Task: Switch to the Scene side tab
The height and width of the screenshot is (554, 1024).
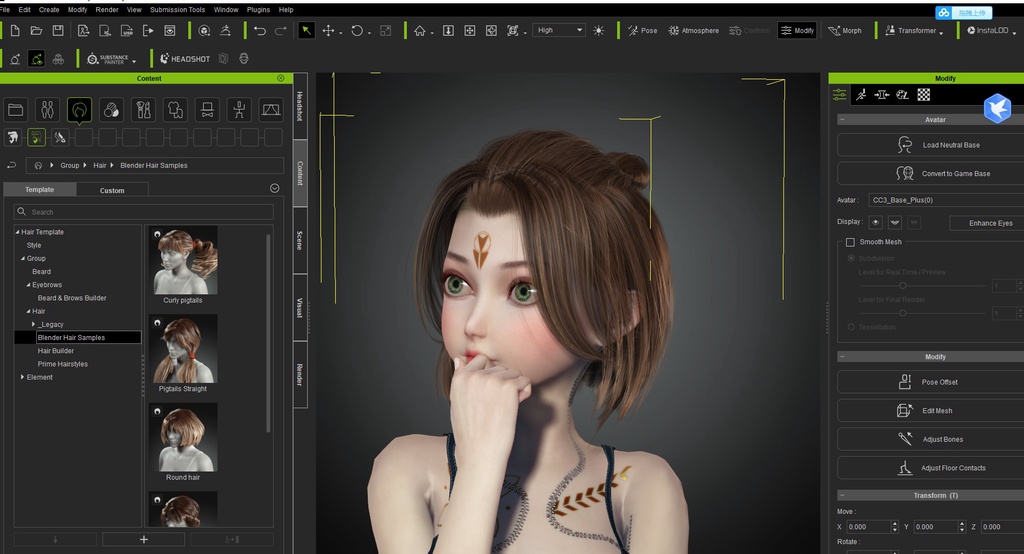Action: point(300,240)
